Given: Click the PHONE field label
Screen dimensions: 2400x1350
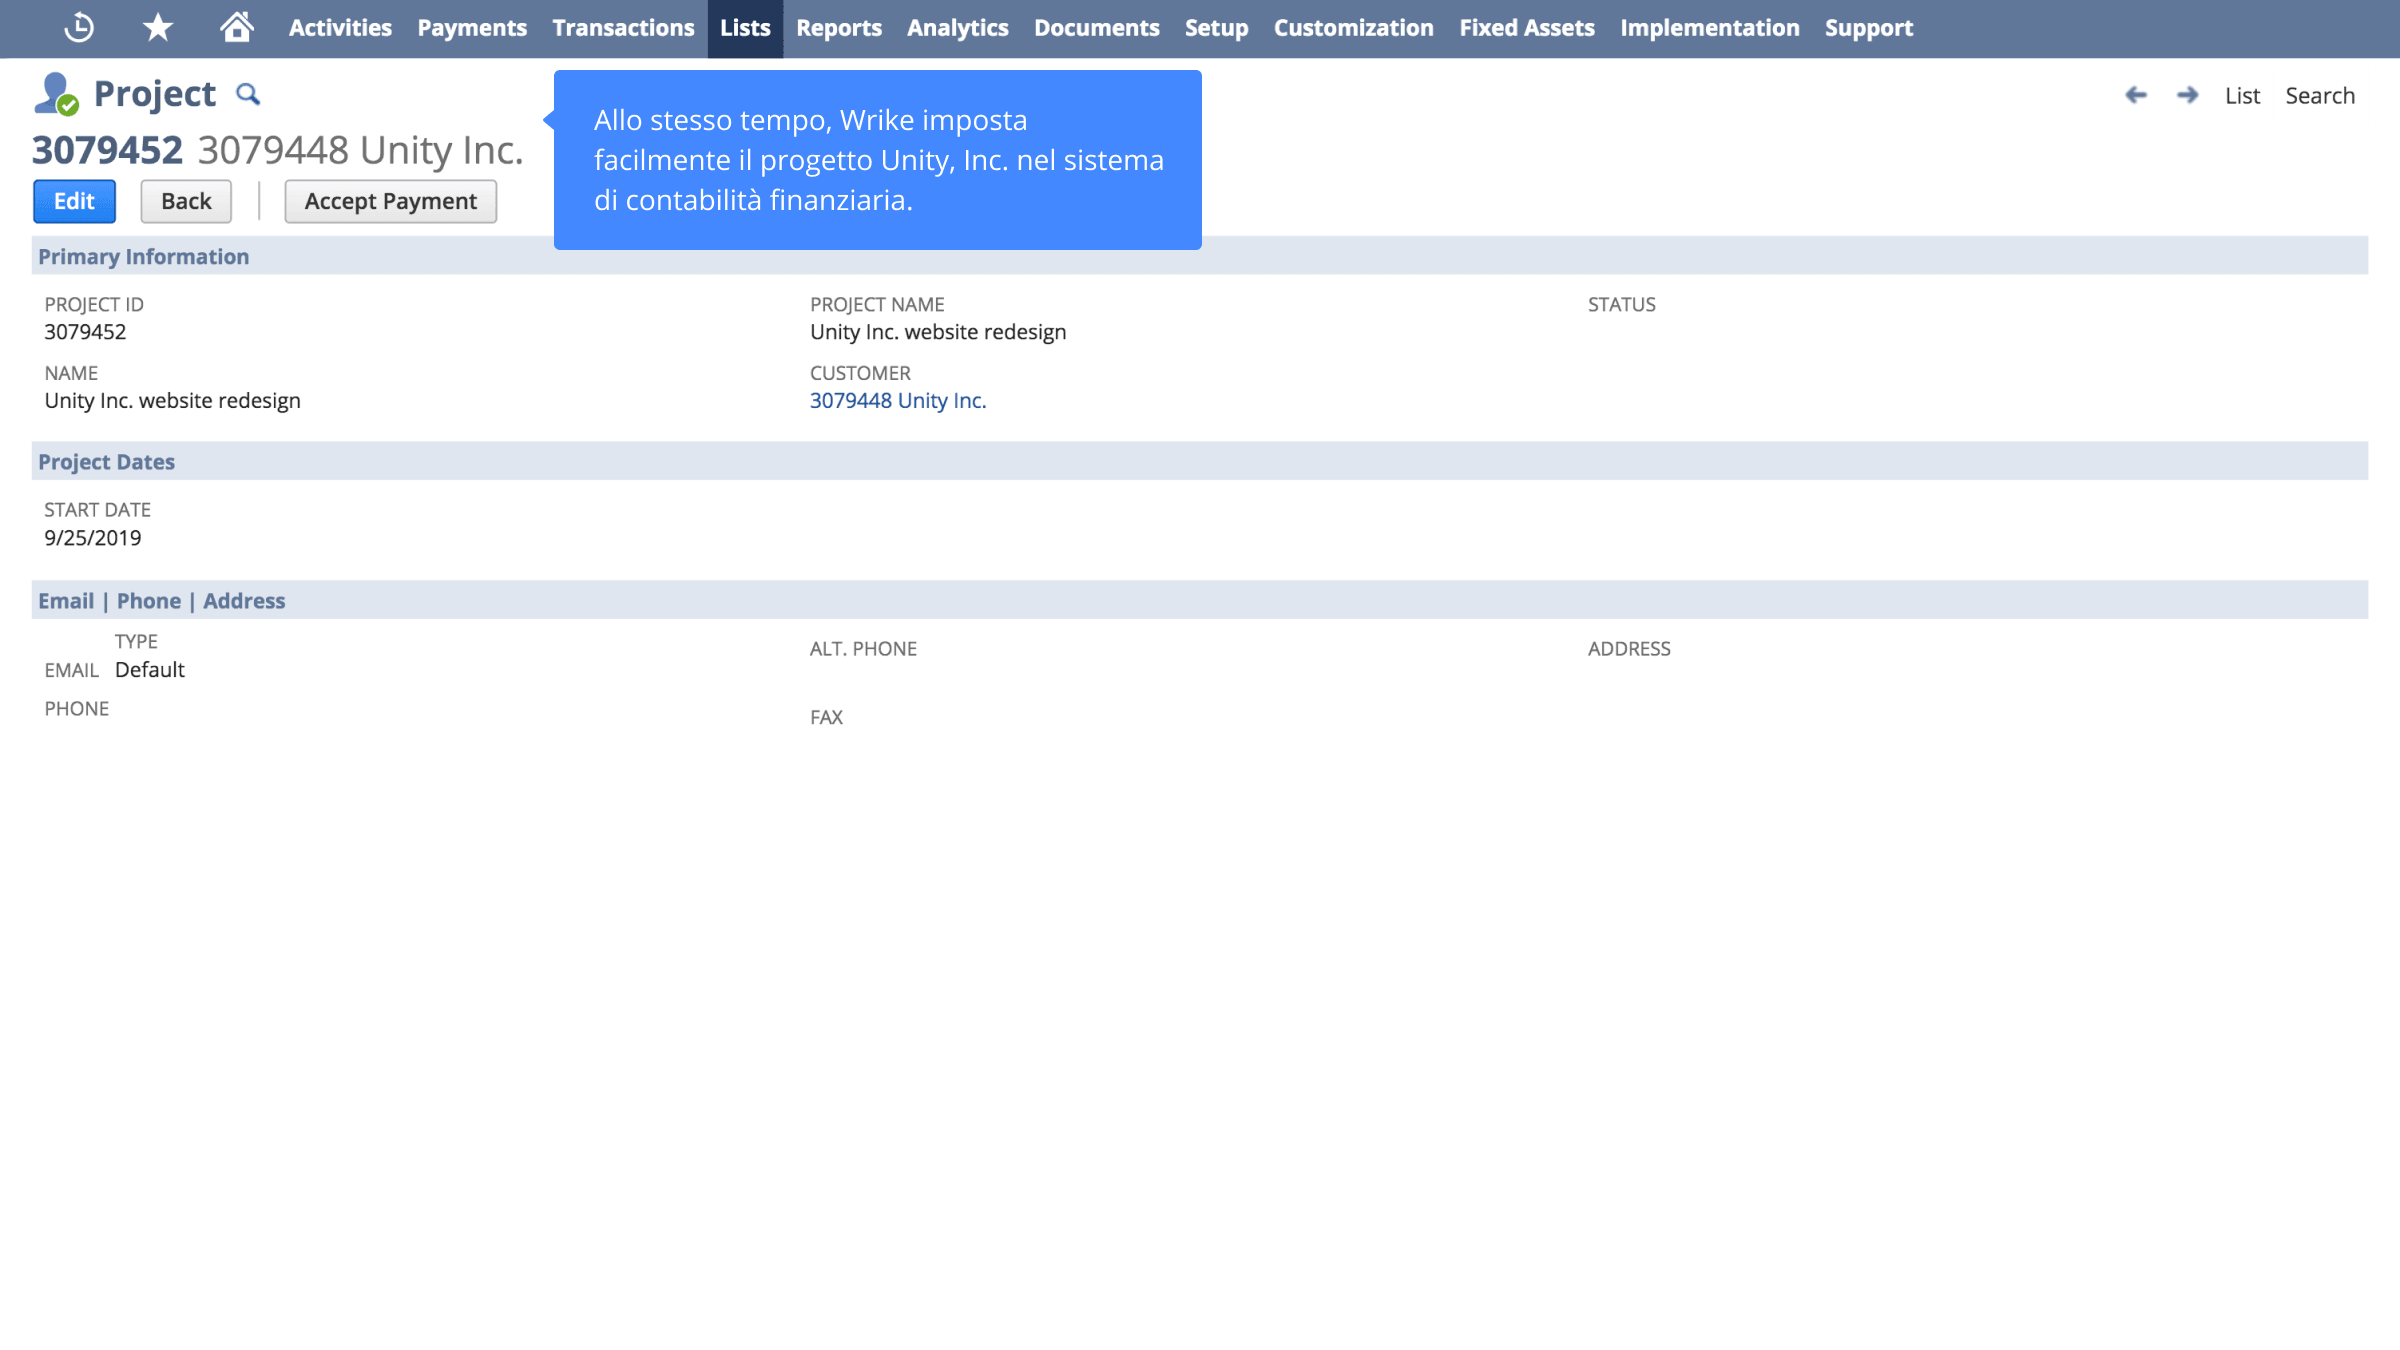Looking at the screenshot, I should (77, 709).
